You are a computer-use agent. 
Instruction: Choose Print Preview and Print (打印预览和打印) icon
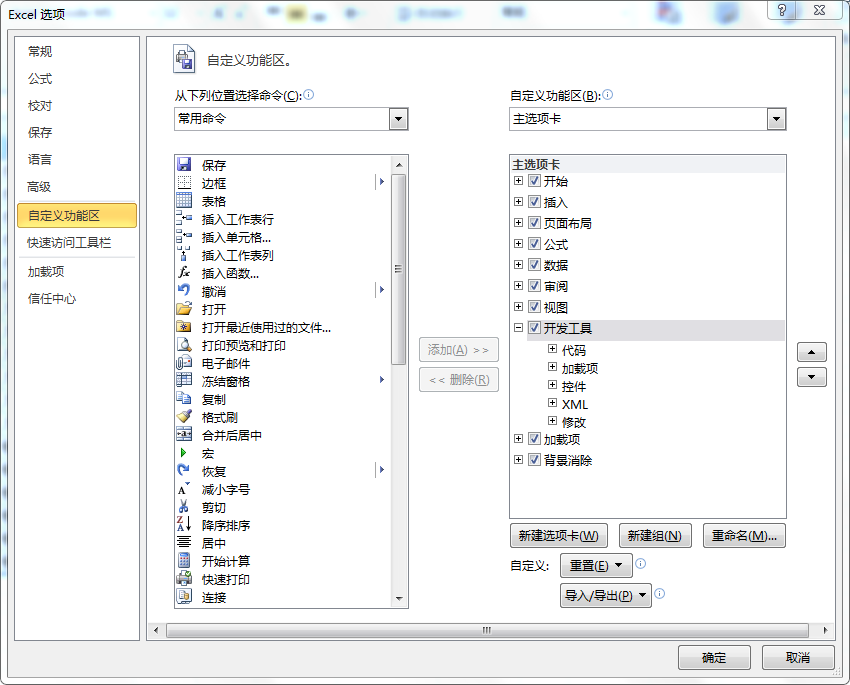pyautogui.click(x=184, y=344)
